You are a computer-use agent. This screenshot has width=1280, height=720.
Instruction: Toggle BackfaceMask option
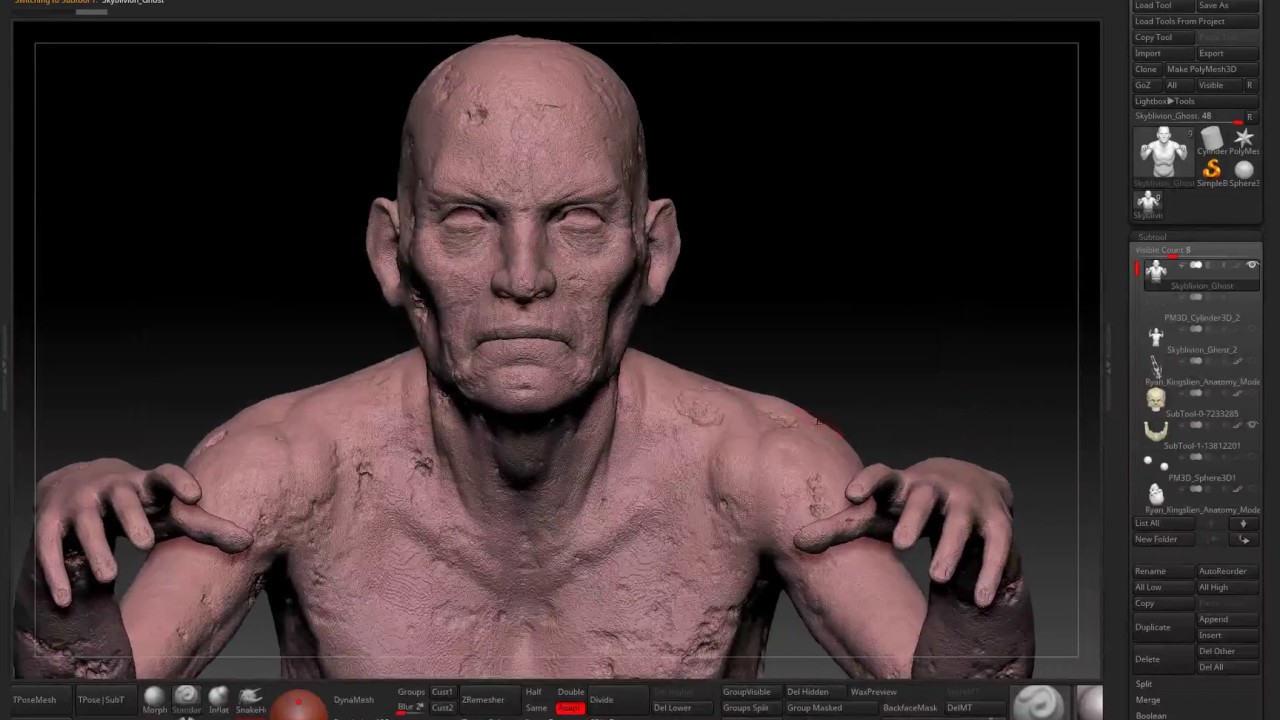coord(910,708)
